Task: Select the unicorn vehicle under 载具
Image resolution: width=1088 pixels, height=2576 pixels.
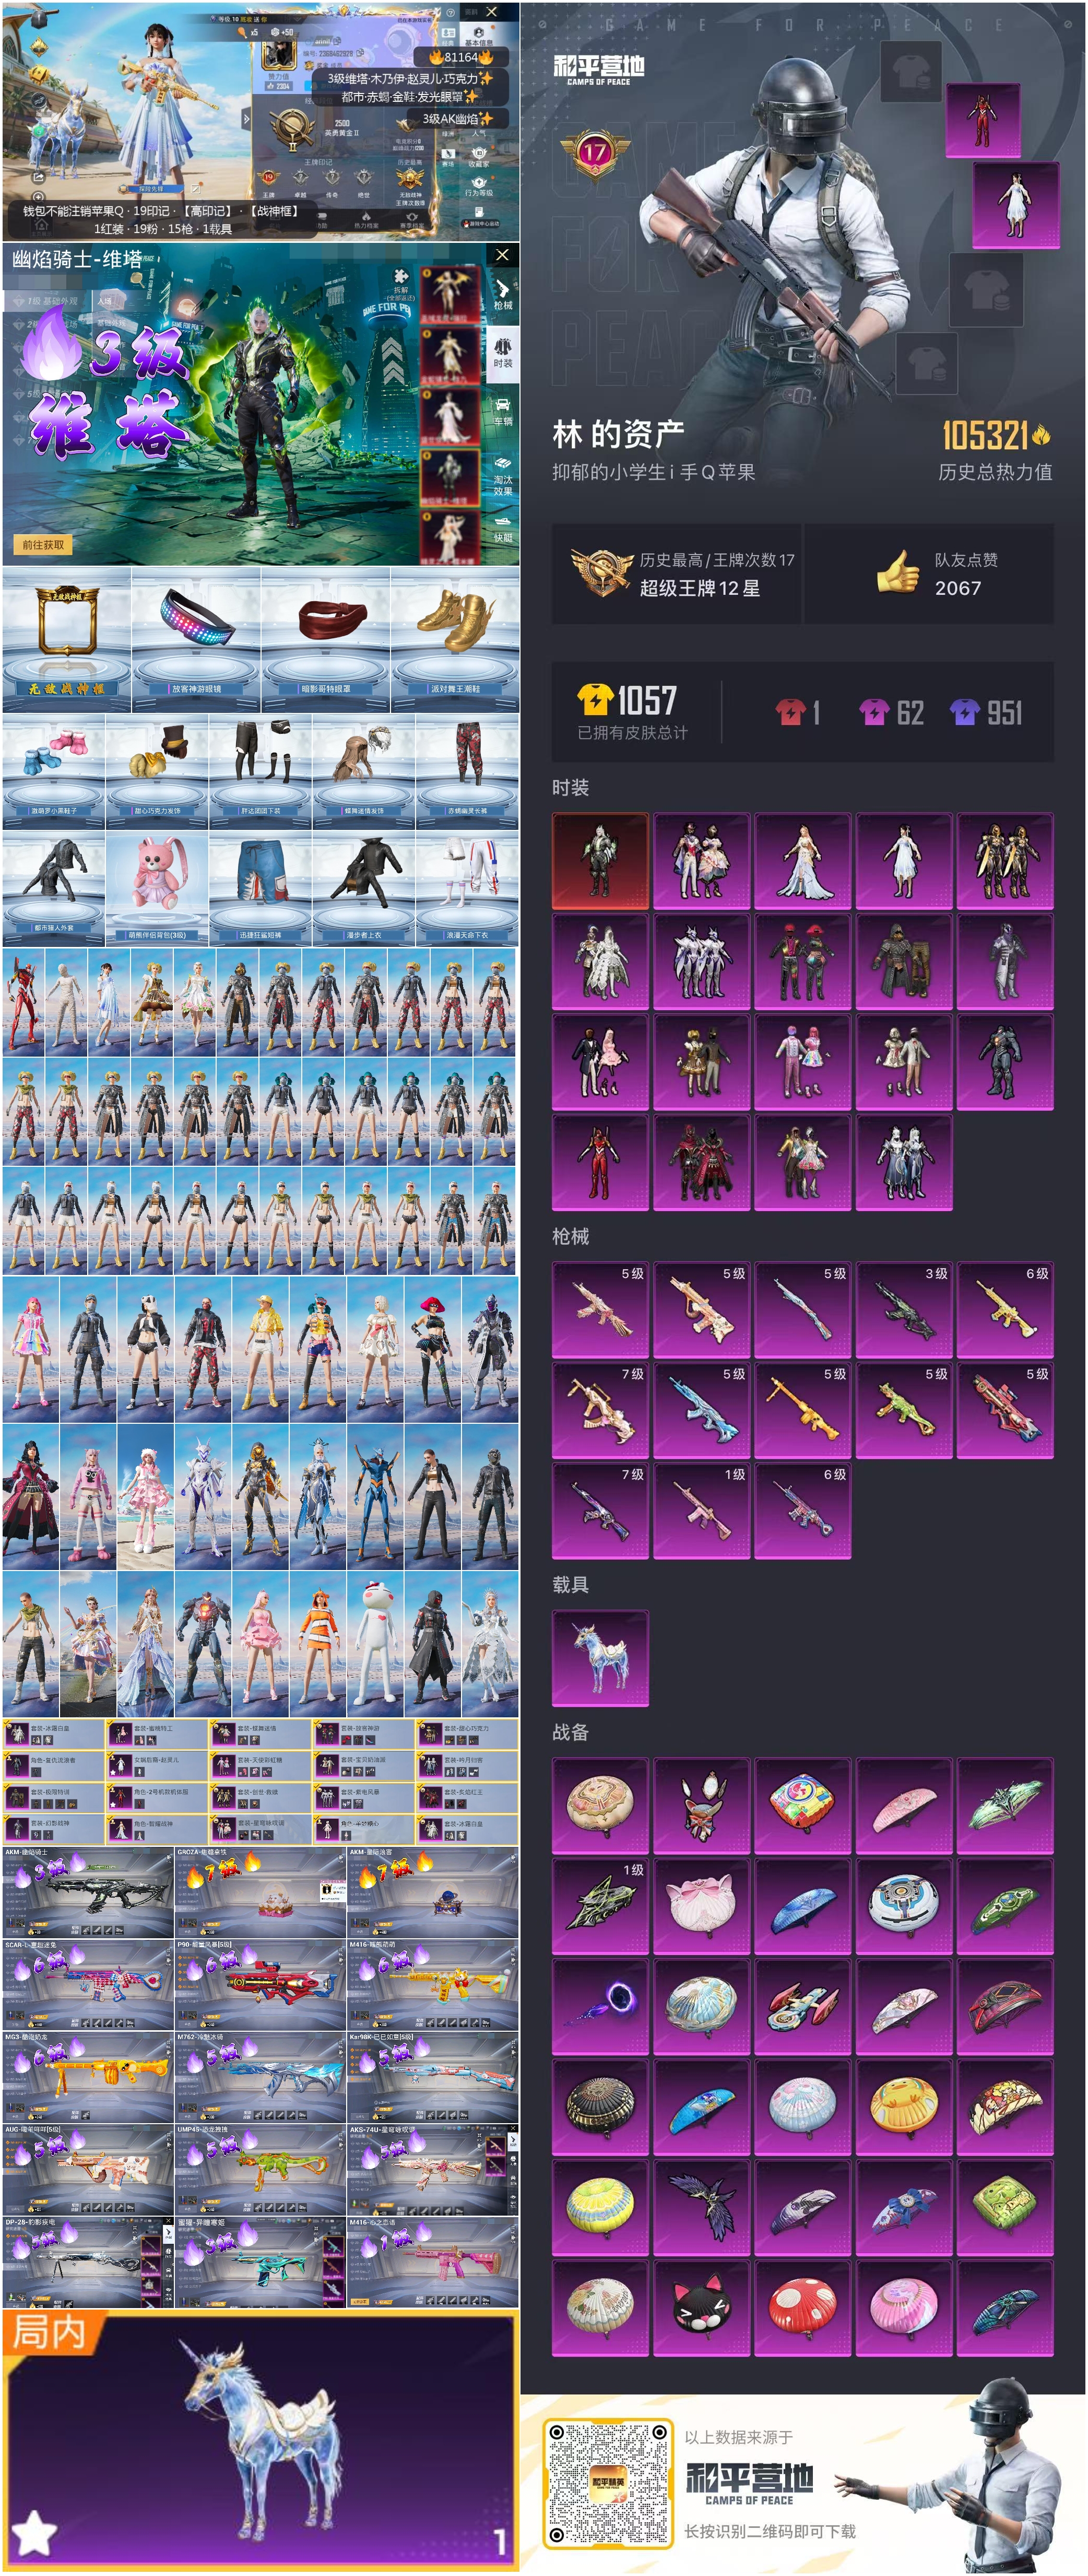Action: point(600,1659)
